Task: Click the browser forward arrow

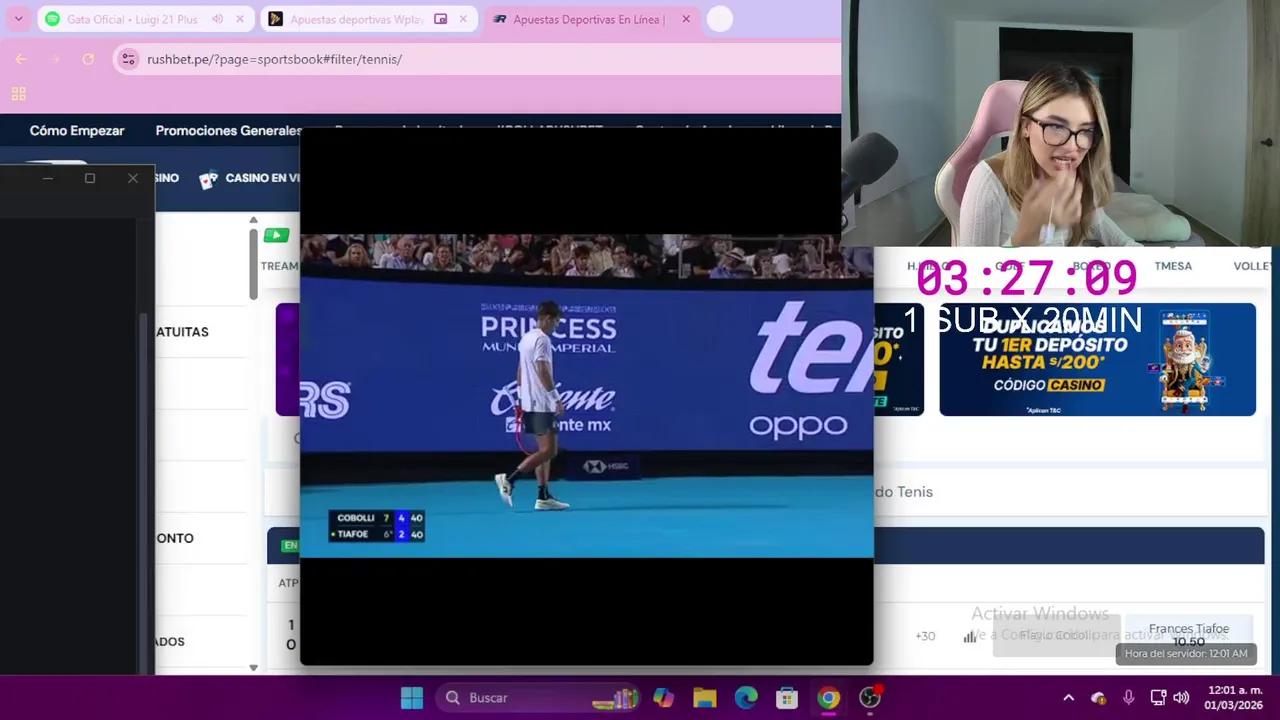Action: click(x=54, y=59)
